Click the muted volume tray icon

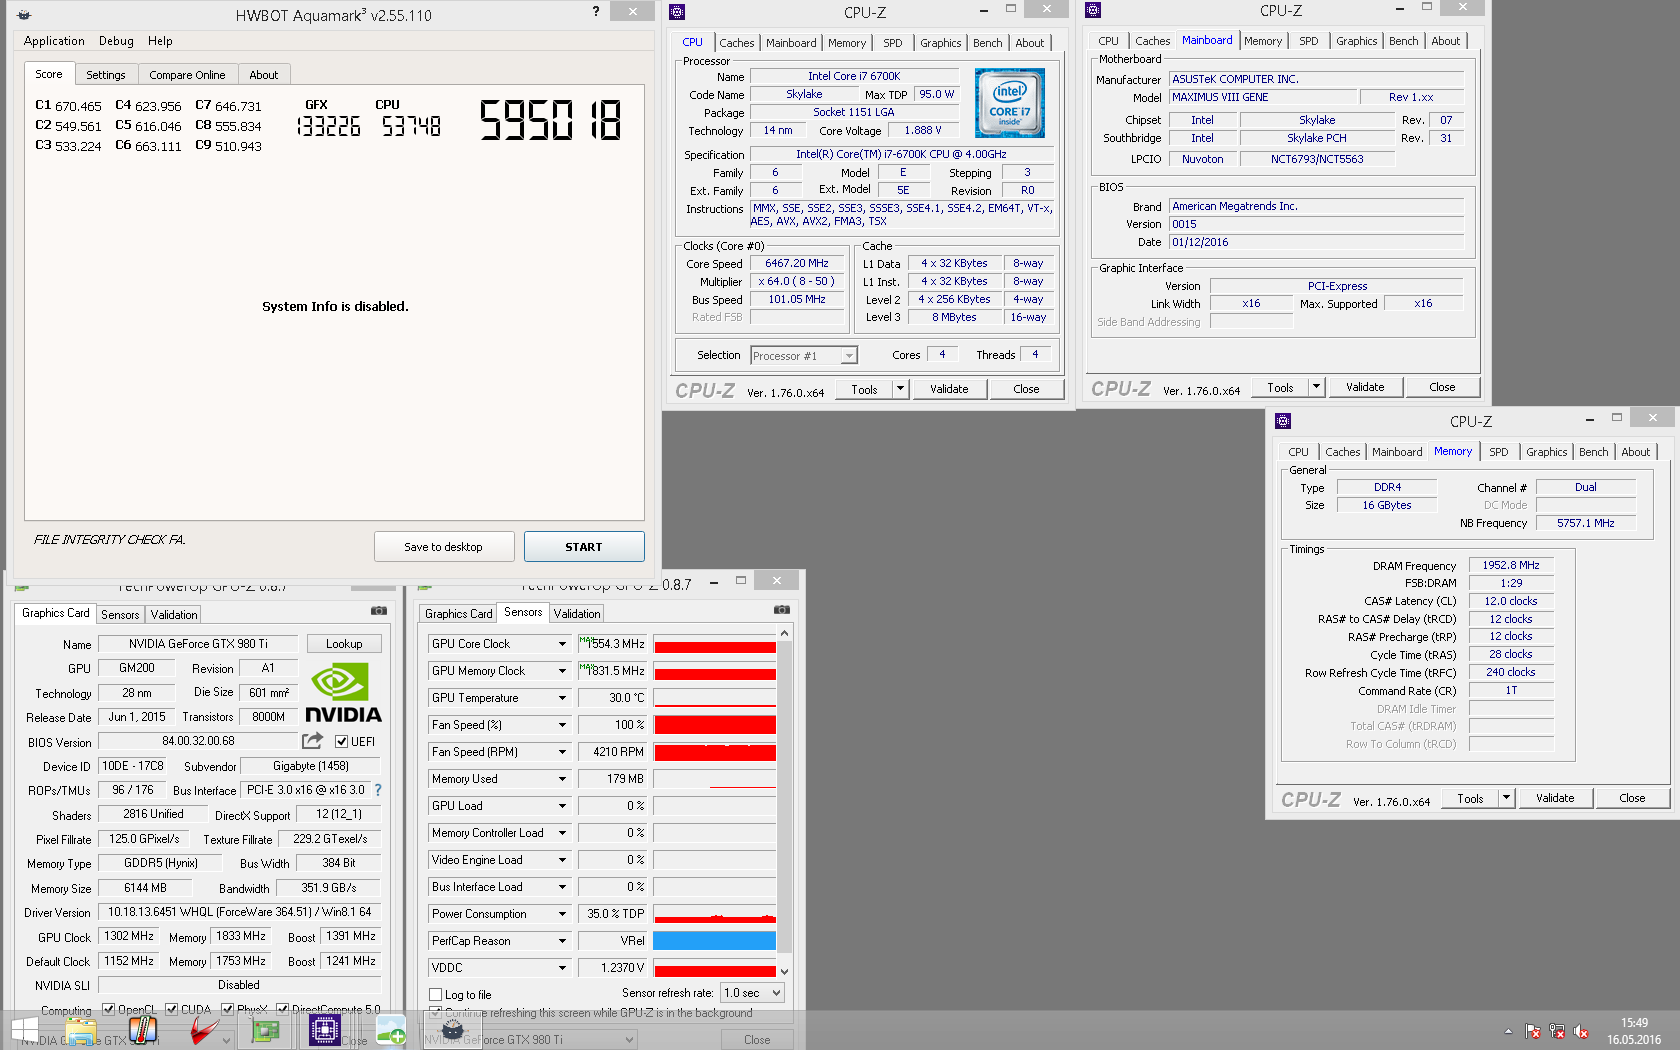point(1581,1031)
